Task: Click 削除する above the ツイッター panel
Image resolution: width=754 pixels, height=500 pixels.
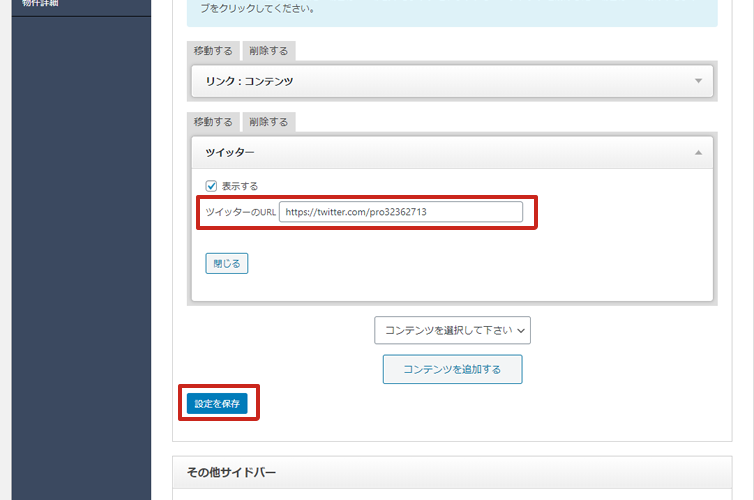Action: tap(269, 122)
